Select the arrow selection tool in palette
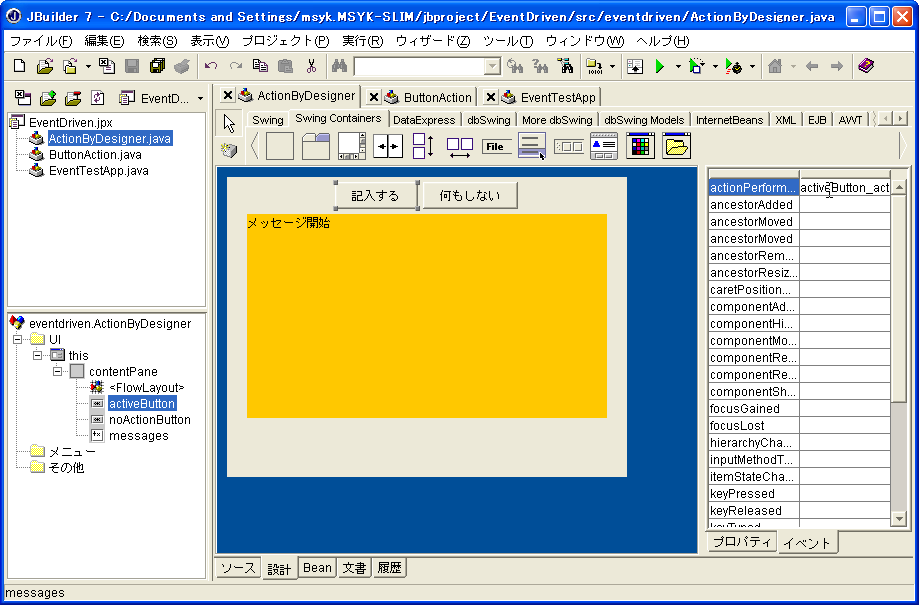The width and height of the screenshot is (919, 605). point(229,123)
